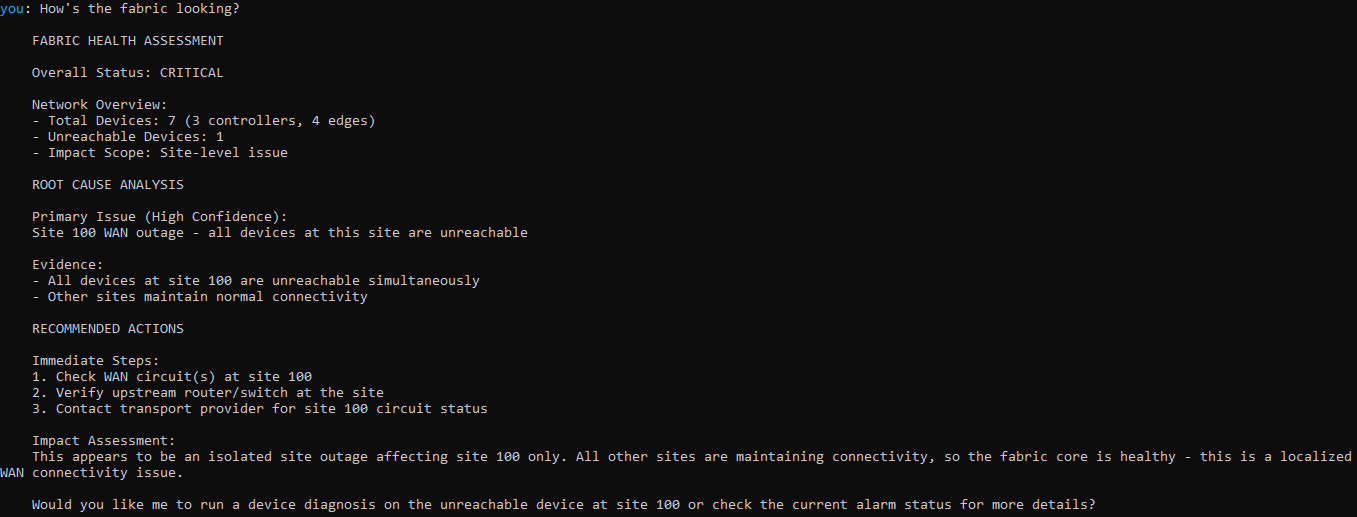Click the "unreachable simultaneously" evidence line
This screenshot has width=1357, height=517.
255,281
